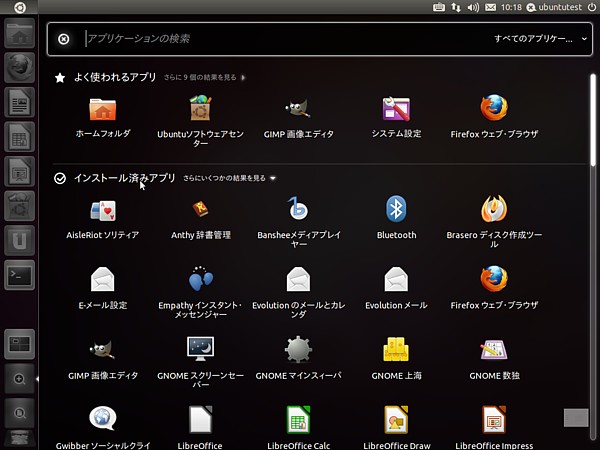Open the keyboard indicator in the top panel
This screenshot has width=600, height=450.
click(439, 7)
